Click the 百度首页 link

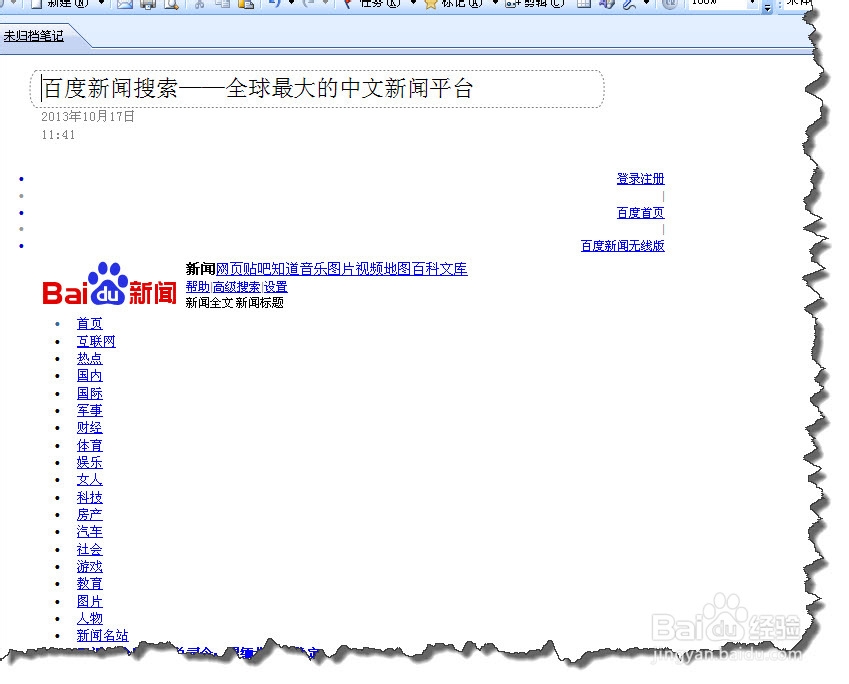(641, 213)
